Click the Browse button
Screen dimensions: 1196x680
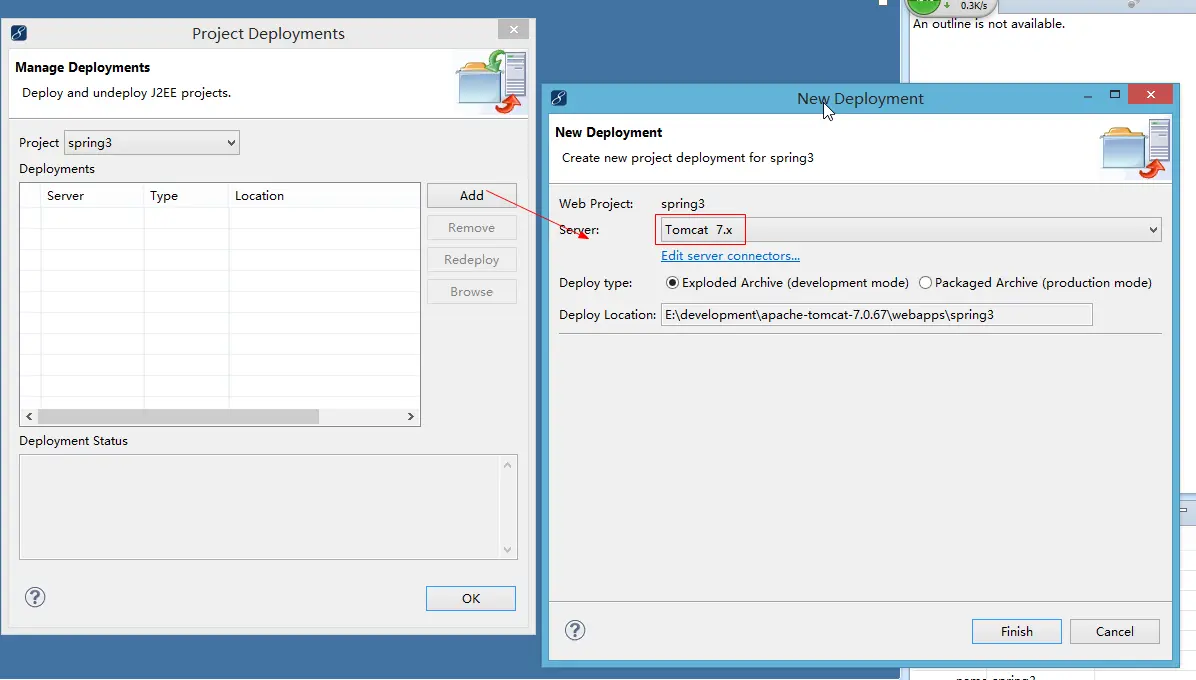pyautogui.click(x=471, y=292)
